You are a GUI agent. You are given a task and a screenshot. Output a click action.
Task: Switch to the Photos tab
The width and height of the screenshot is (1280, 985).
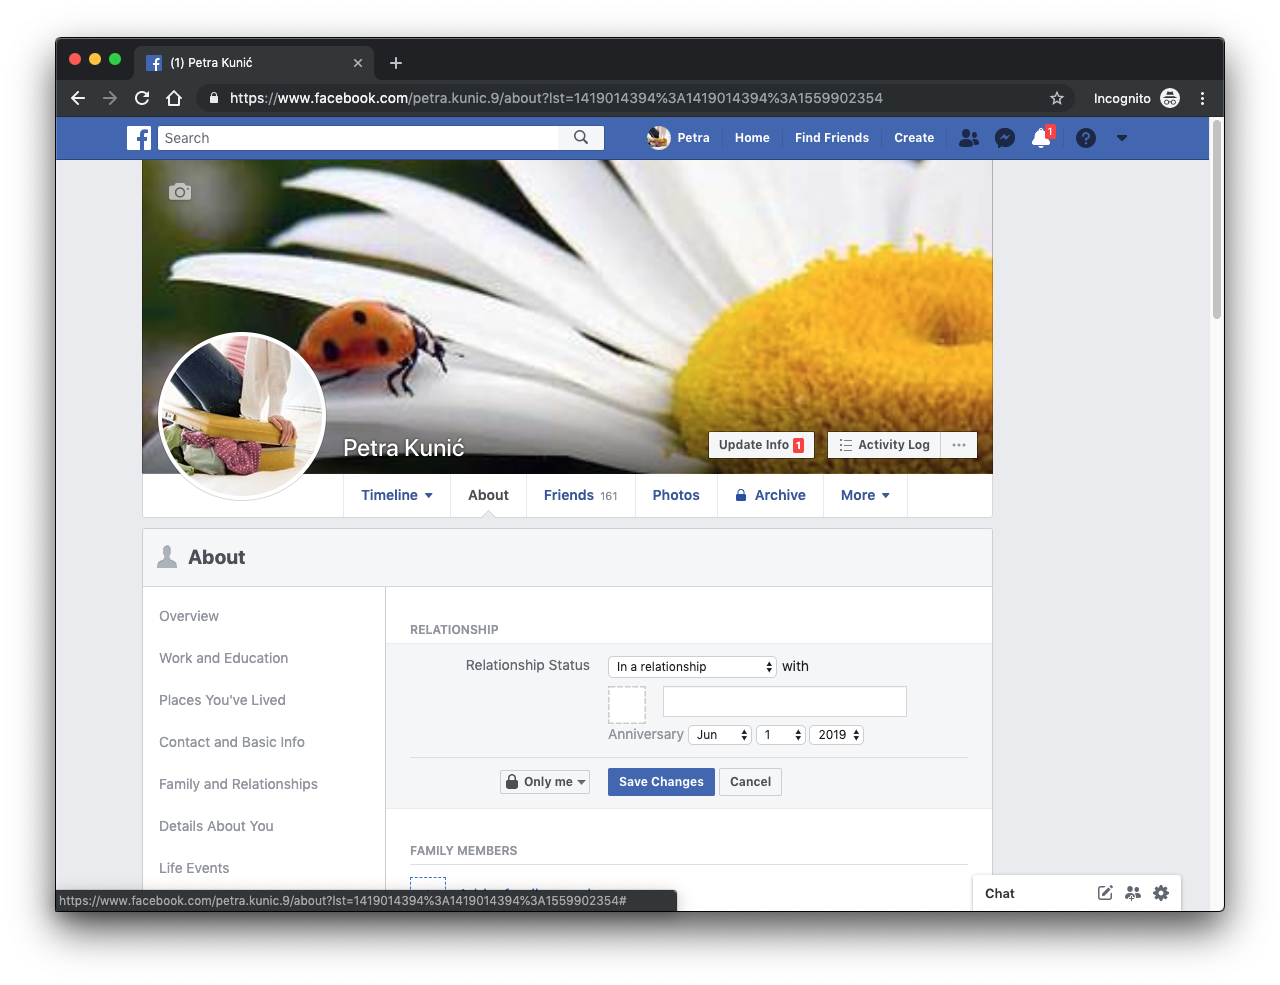676,495
